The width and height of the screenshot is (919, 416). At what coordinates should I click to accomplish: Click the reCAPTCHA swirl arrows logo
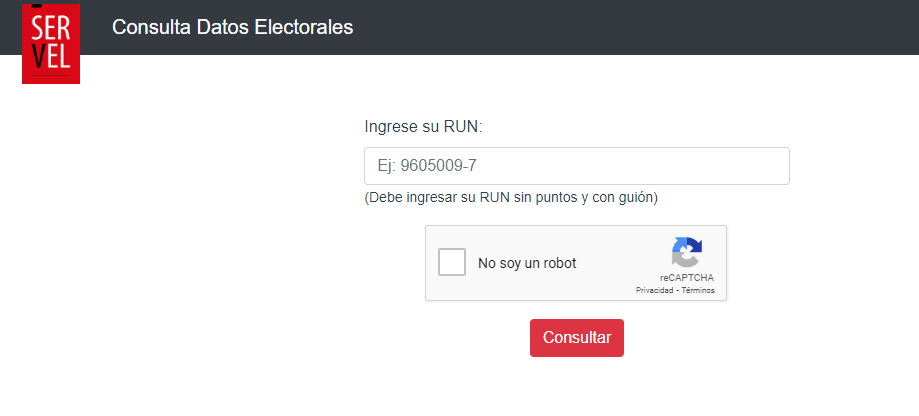tap(687, 252)
